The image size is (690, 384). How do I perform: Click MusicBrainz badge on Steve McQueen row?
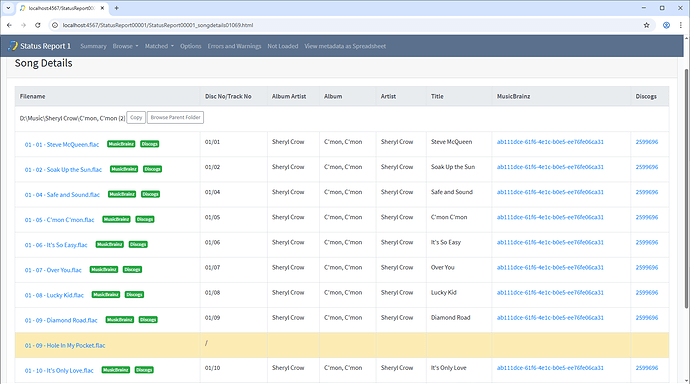121,144
